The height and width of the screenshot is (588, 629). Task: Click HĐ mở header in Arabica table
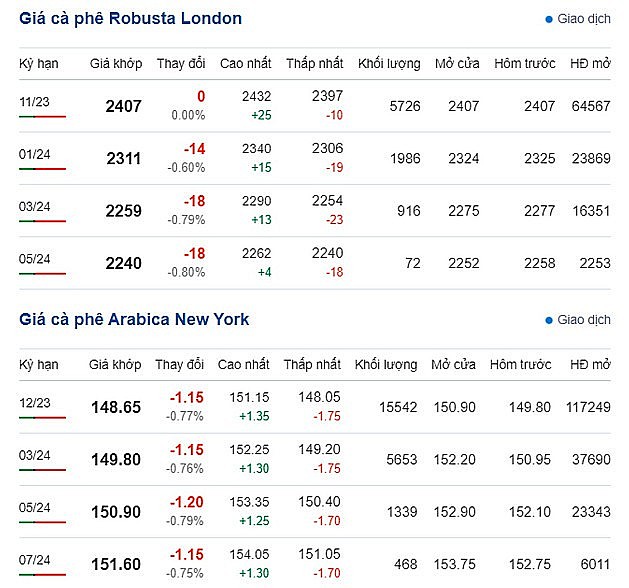(x=590, y=364)
